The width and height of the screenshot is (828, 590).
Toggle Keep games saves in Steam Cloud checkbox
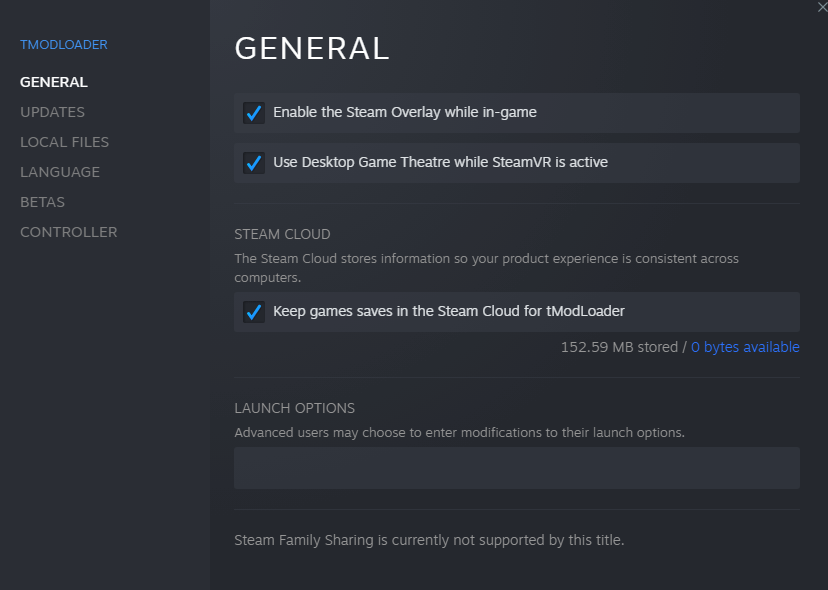pyautogui.click(x=254, y=312)
